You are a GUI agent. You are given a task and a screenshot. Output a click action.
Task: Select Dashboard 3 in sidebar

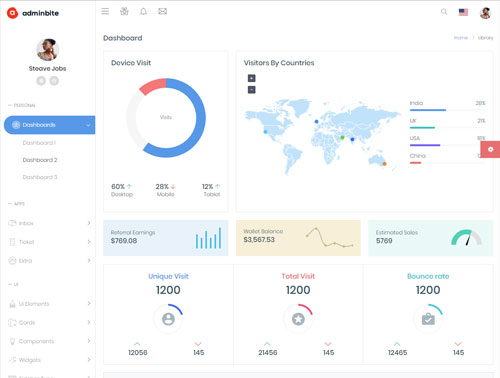tap(40, 177)
